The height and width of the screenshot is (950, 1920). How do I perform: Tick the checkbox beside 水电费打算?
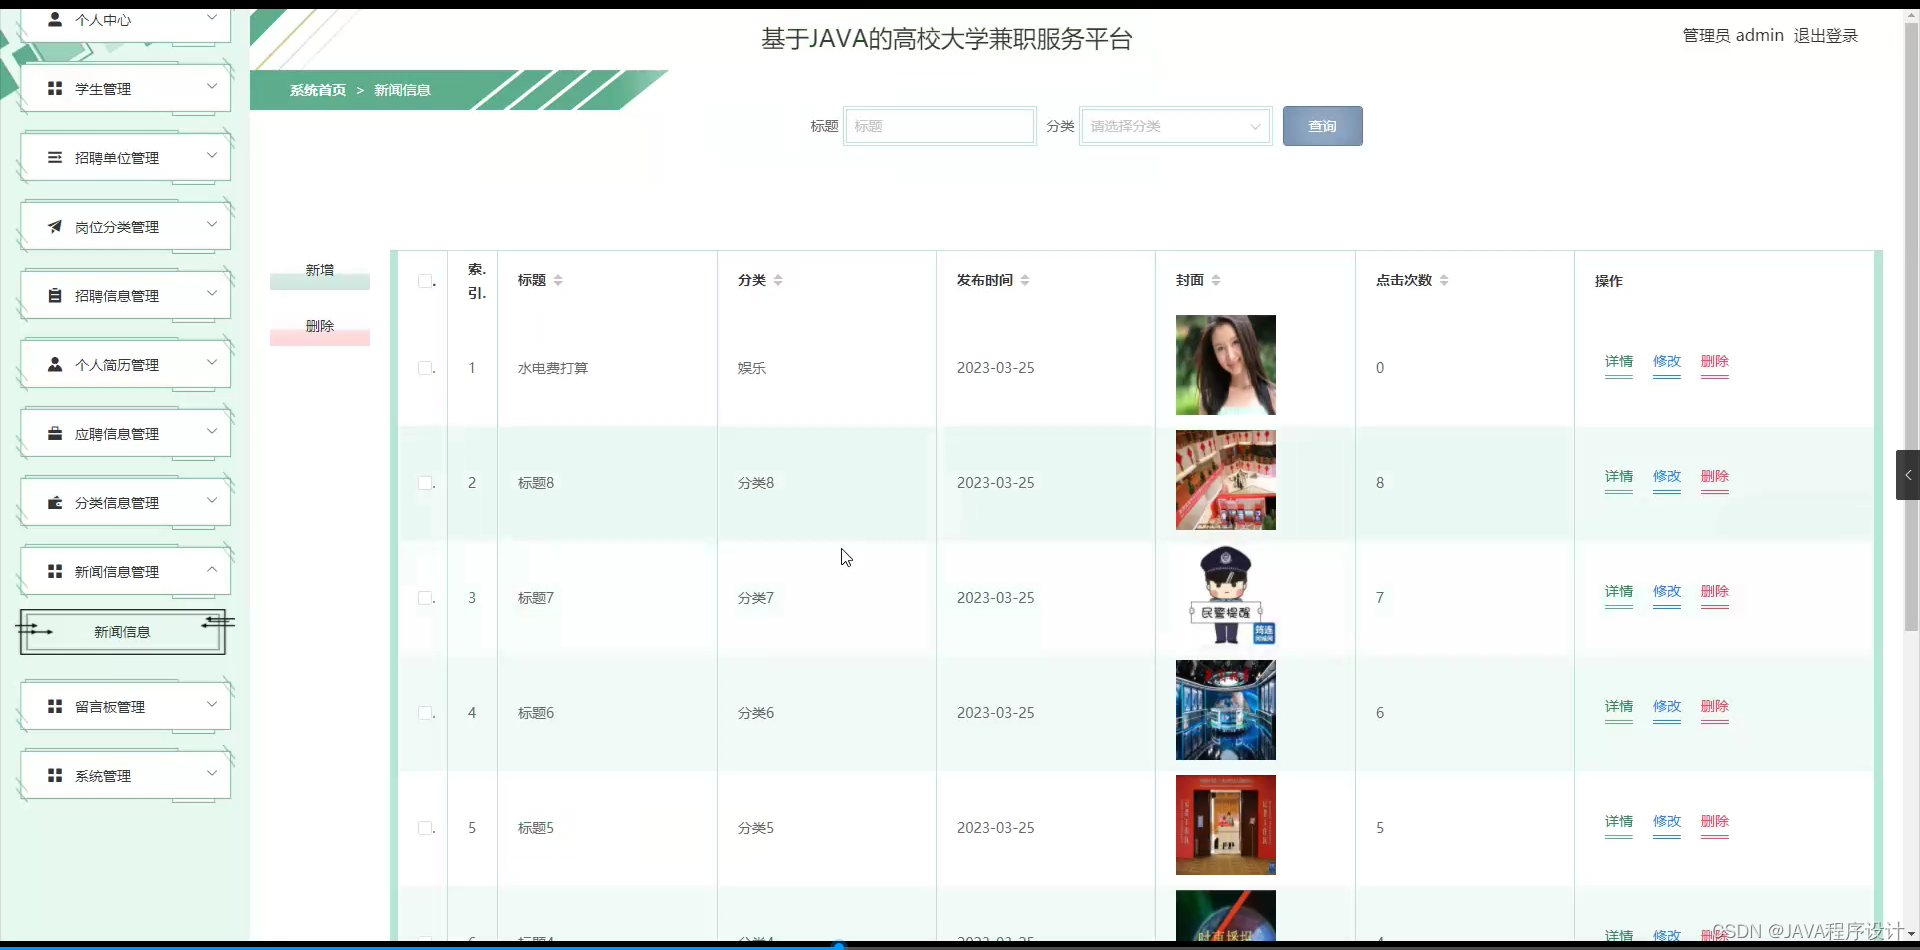[x=425, y=368]
